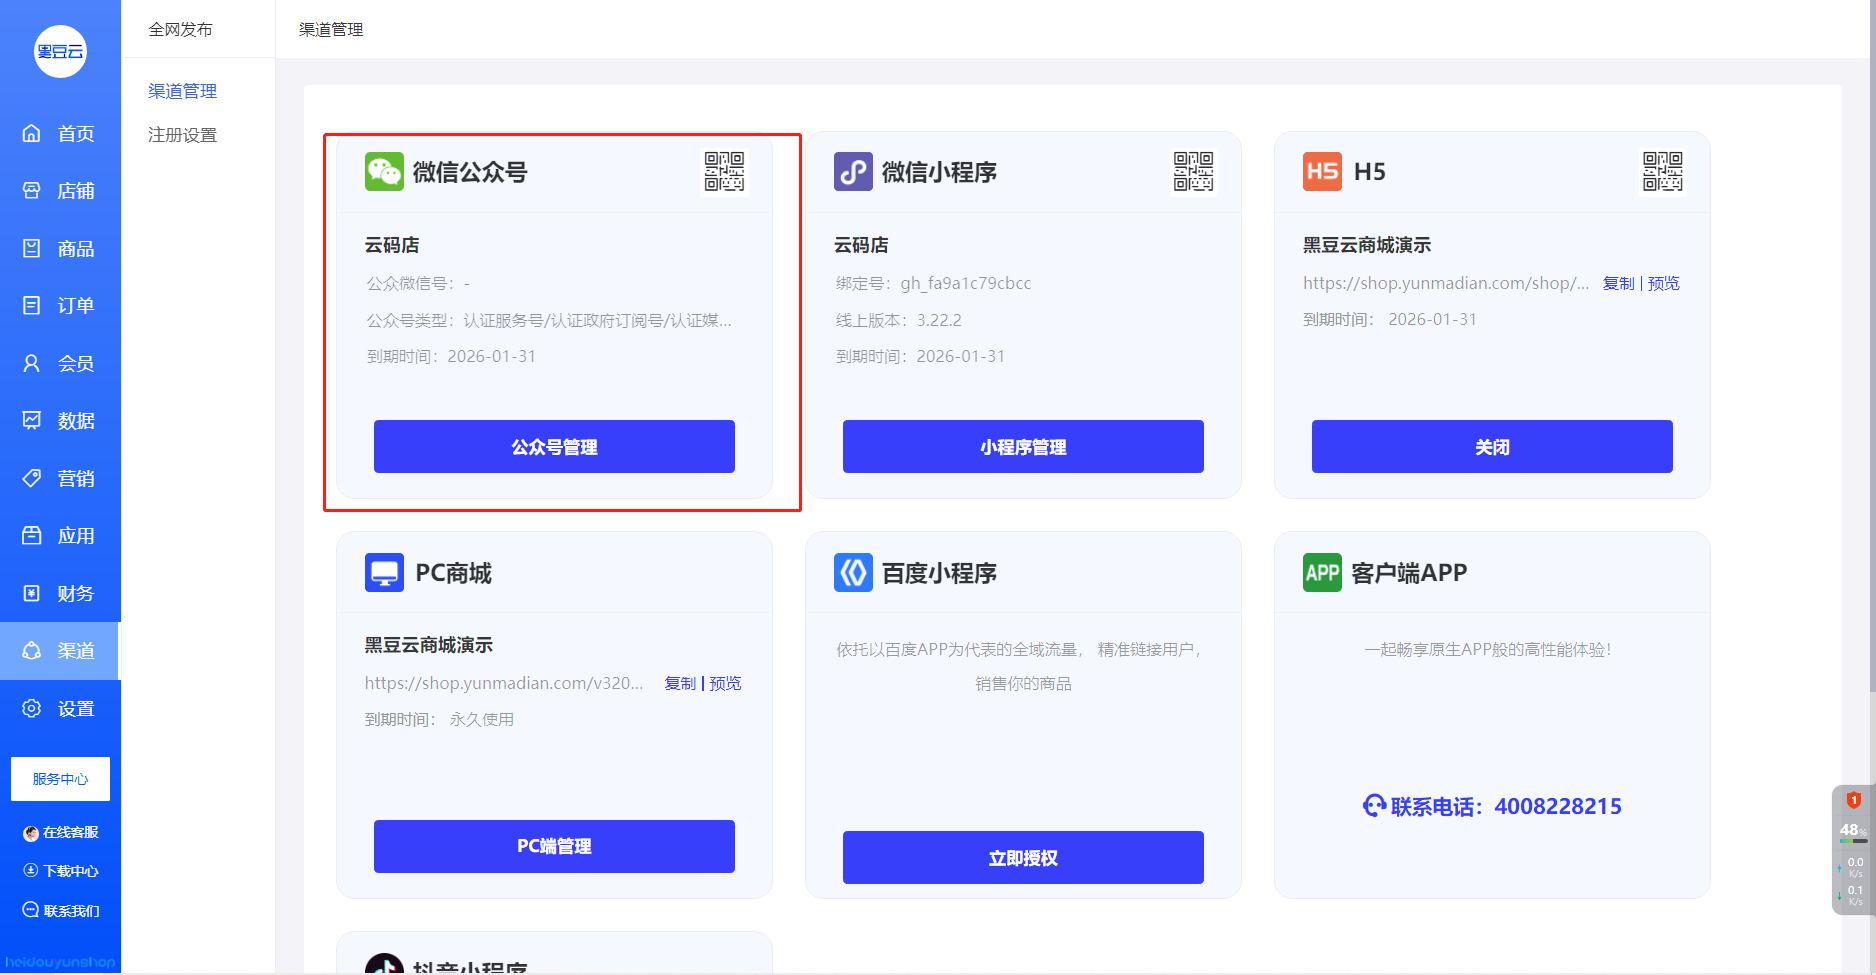This screenshot has width=1876, height=975.
Task: Open the 会员 members section
Action: point(60,363)
